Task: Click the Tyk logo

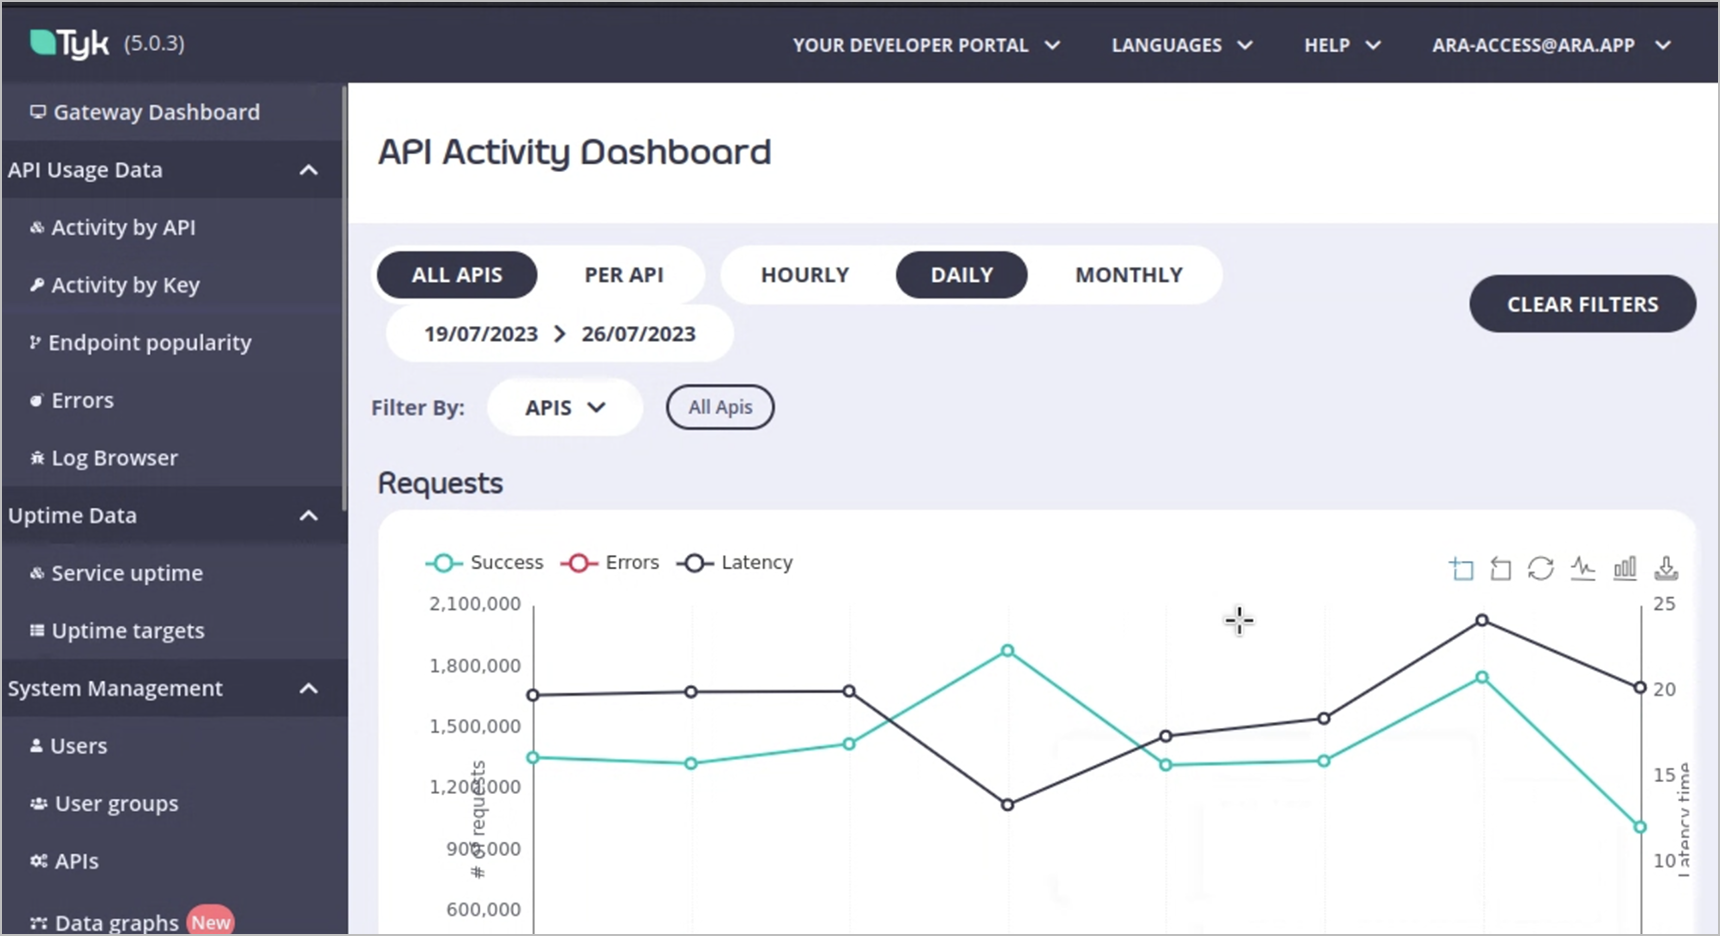Action: [x=69, y=43]
